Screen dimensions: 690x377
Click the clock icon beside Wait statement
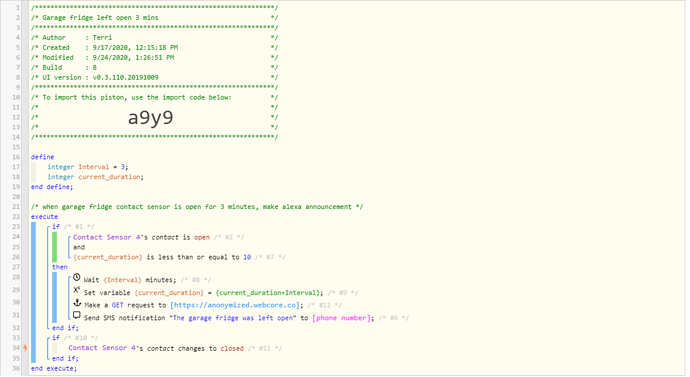pyautogui.click(x=77, y=278)
